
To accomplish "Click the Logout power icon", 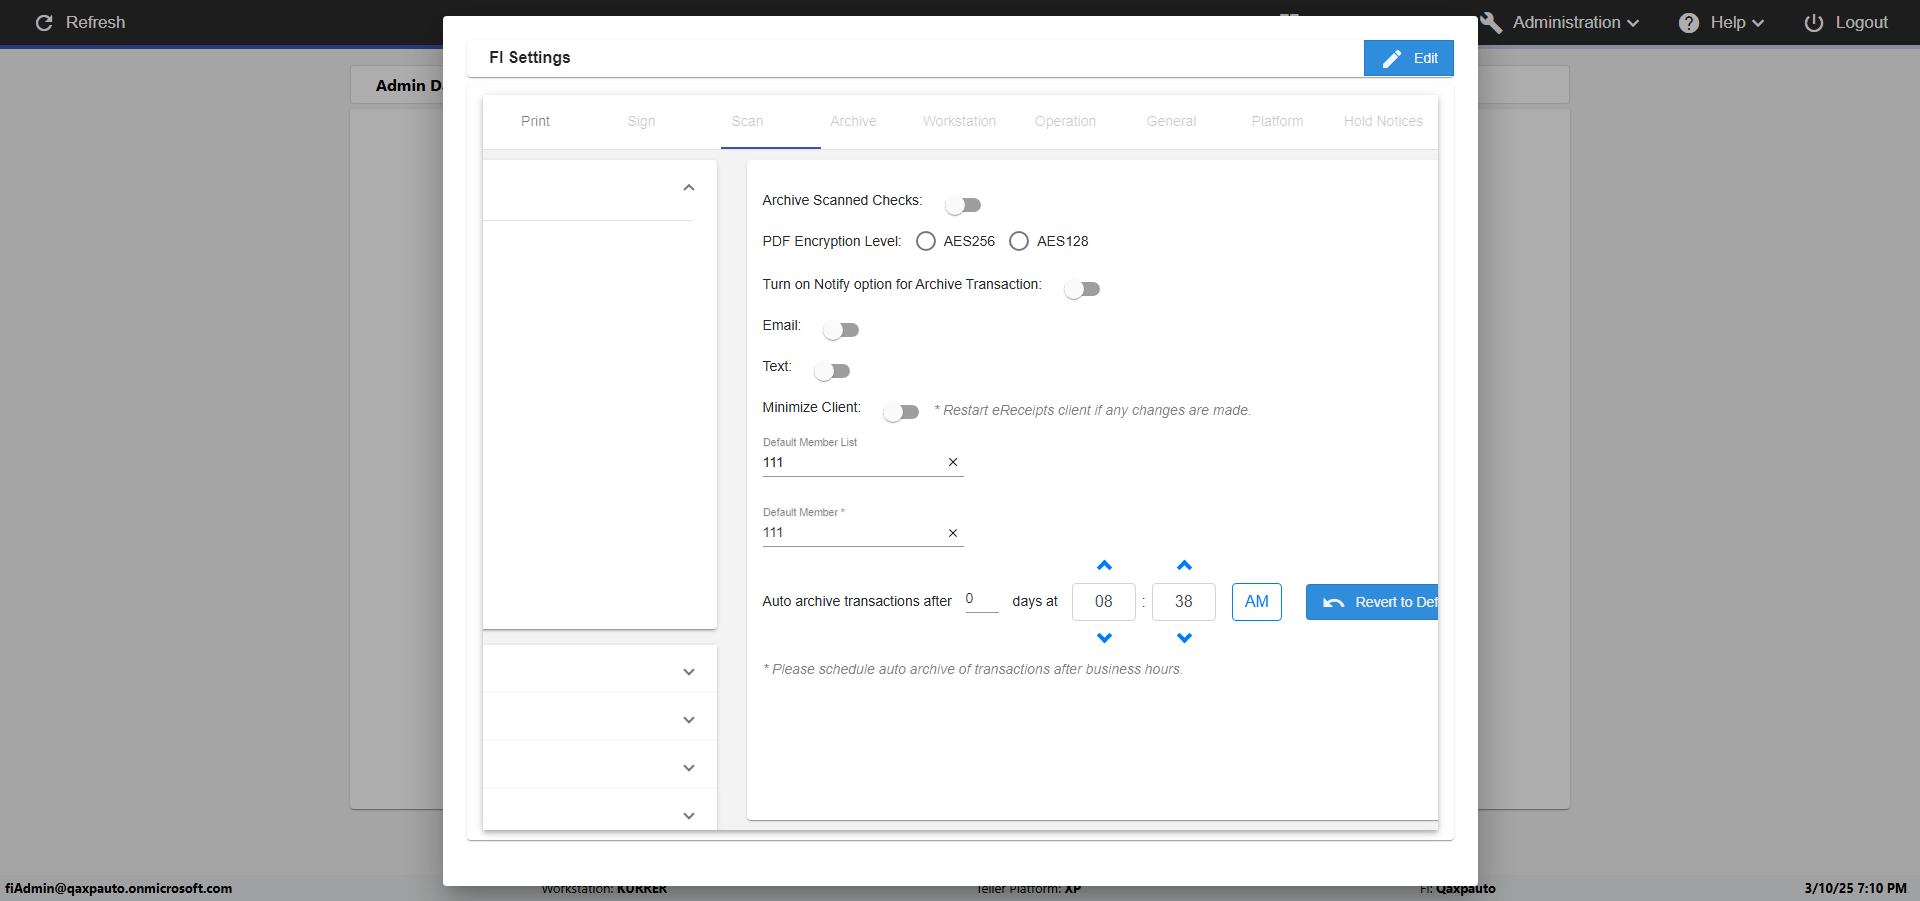I will click(1813, 23).
